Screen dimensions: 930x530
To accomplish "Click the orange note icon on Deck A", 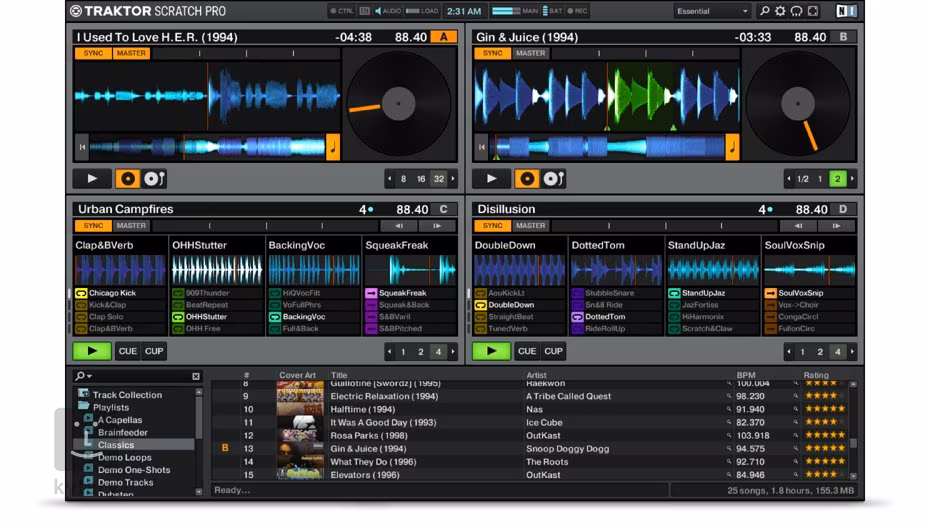I will pyautogui.click(x=333, y=148).
